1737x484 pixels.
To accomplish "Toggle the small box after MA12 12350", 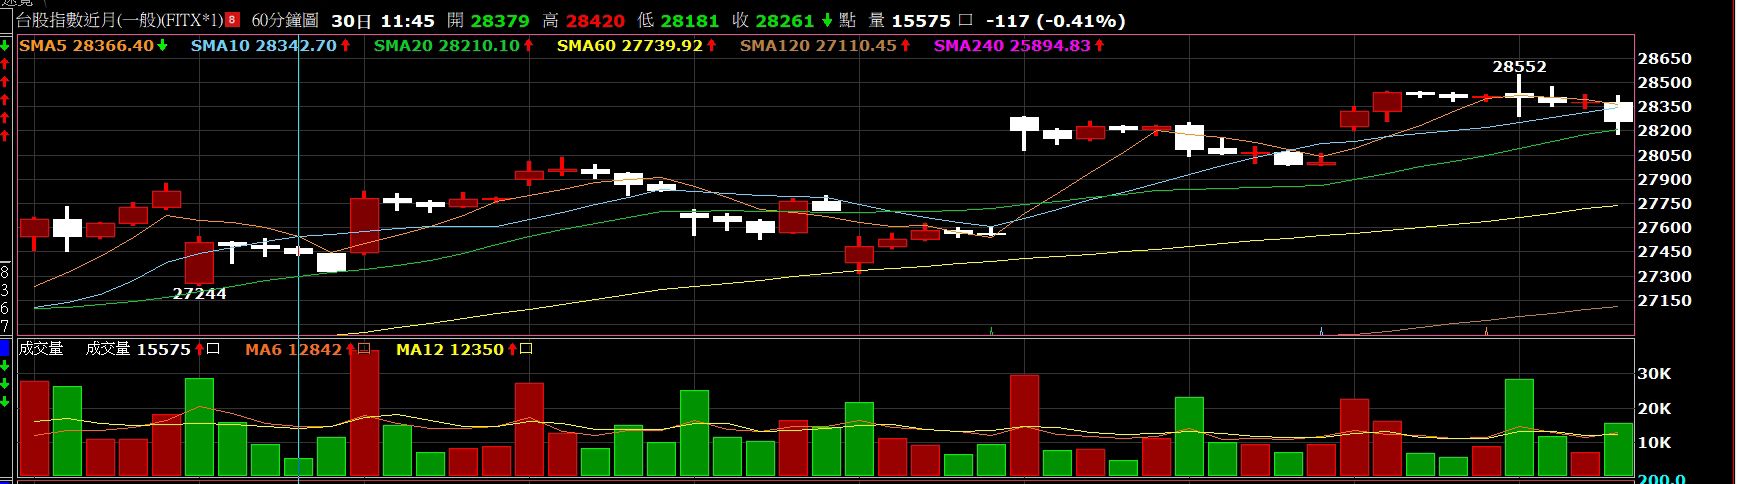I will (x=527, y=349).
